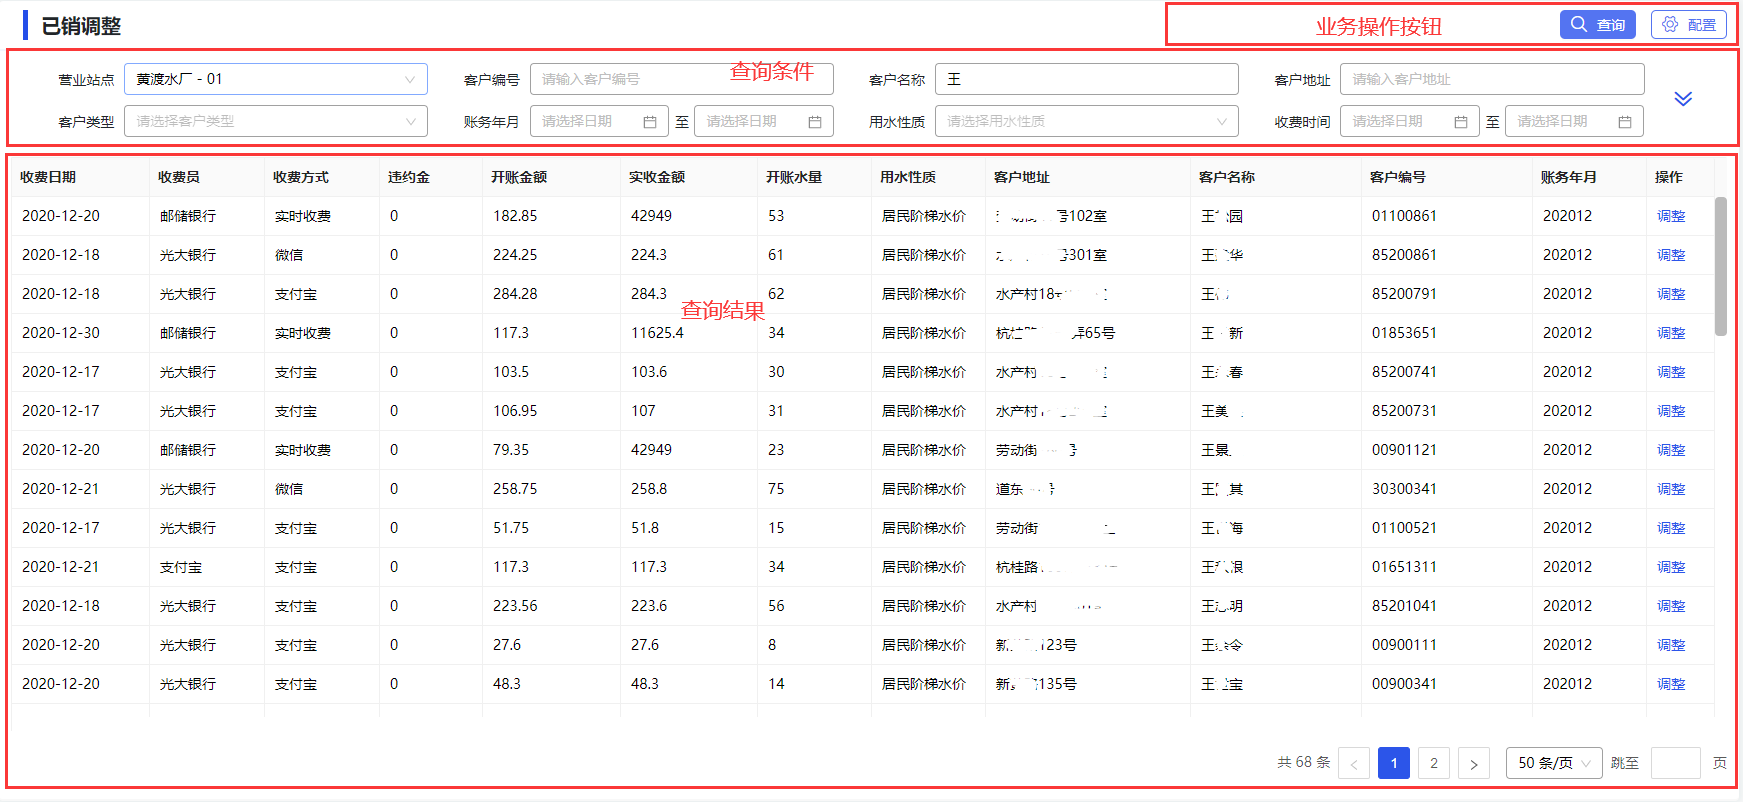Click 调整 for customer 30300341

[1671, 489]
